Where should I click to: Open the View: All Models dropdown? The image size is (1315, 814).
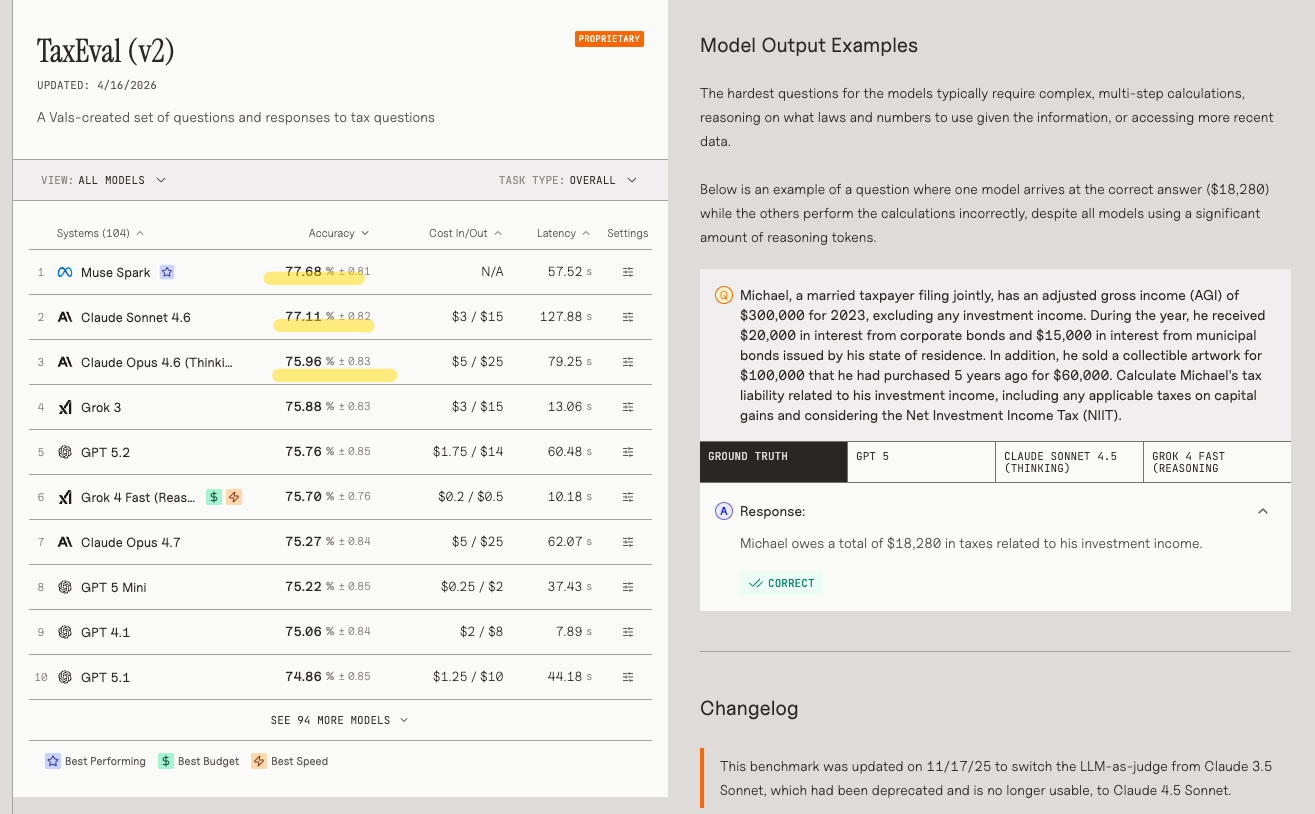click(103, 180)
